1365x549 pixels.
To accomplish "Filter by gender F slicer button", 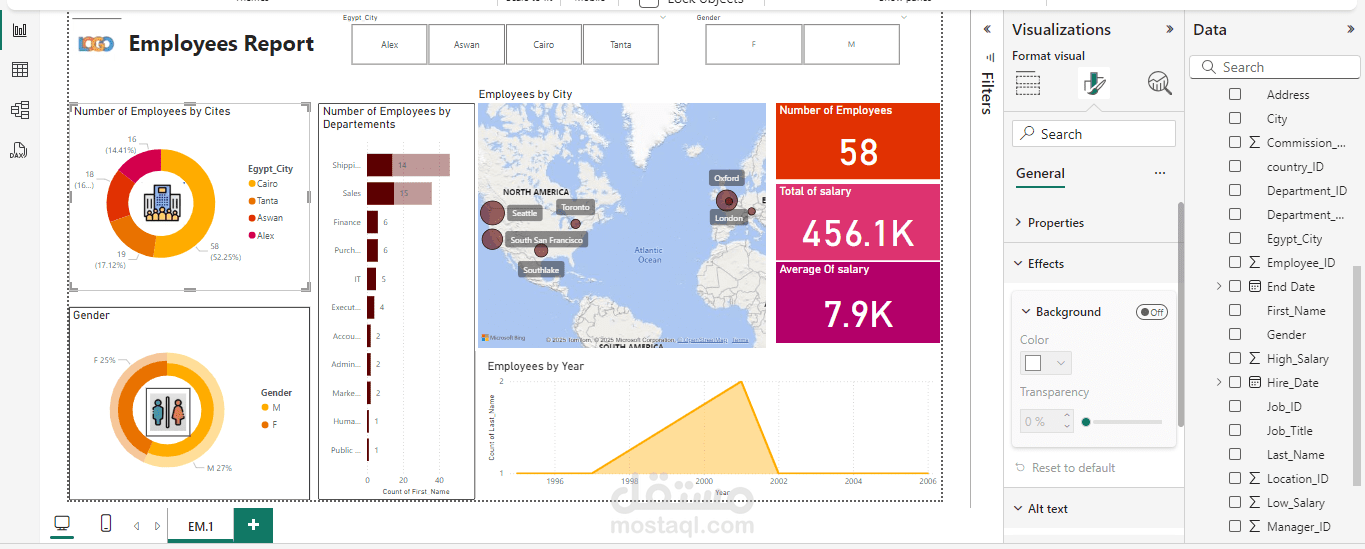I will click(x=753, y=45).
